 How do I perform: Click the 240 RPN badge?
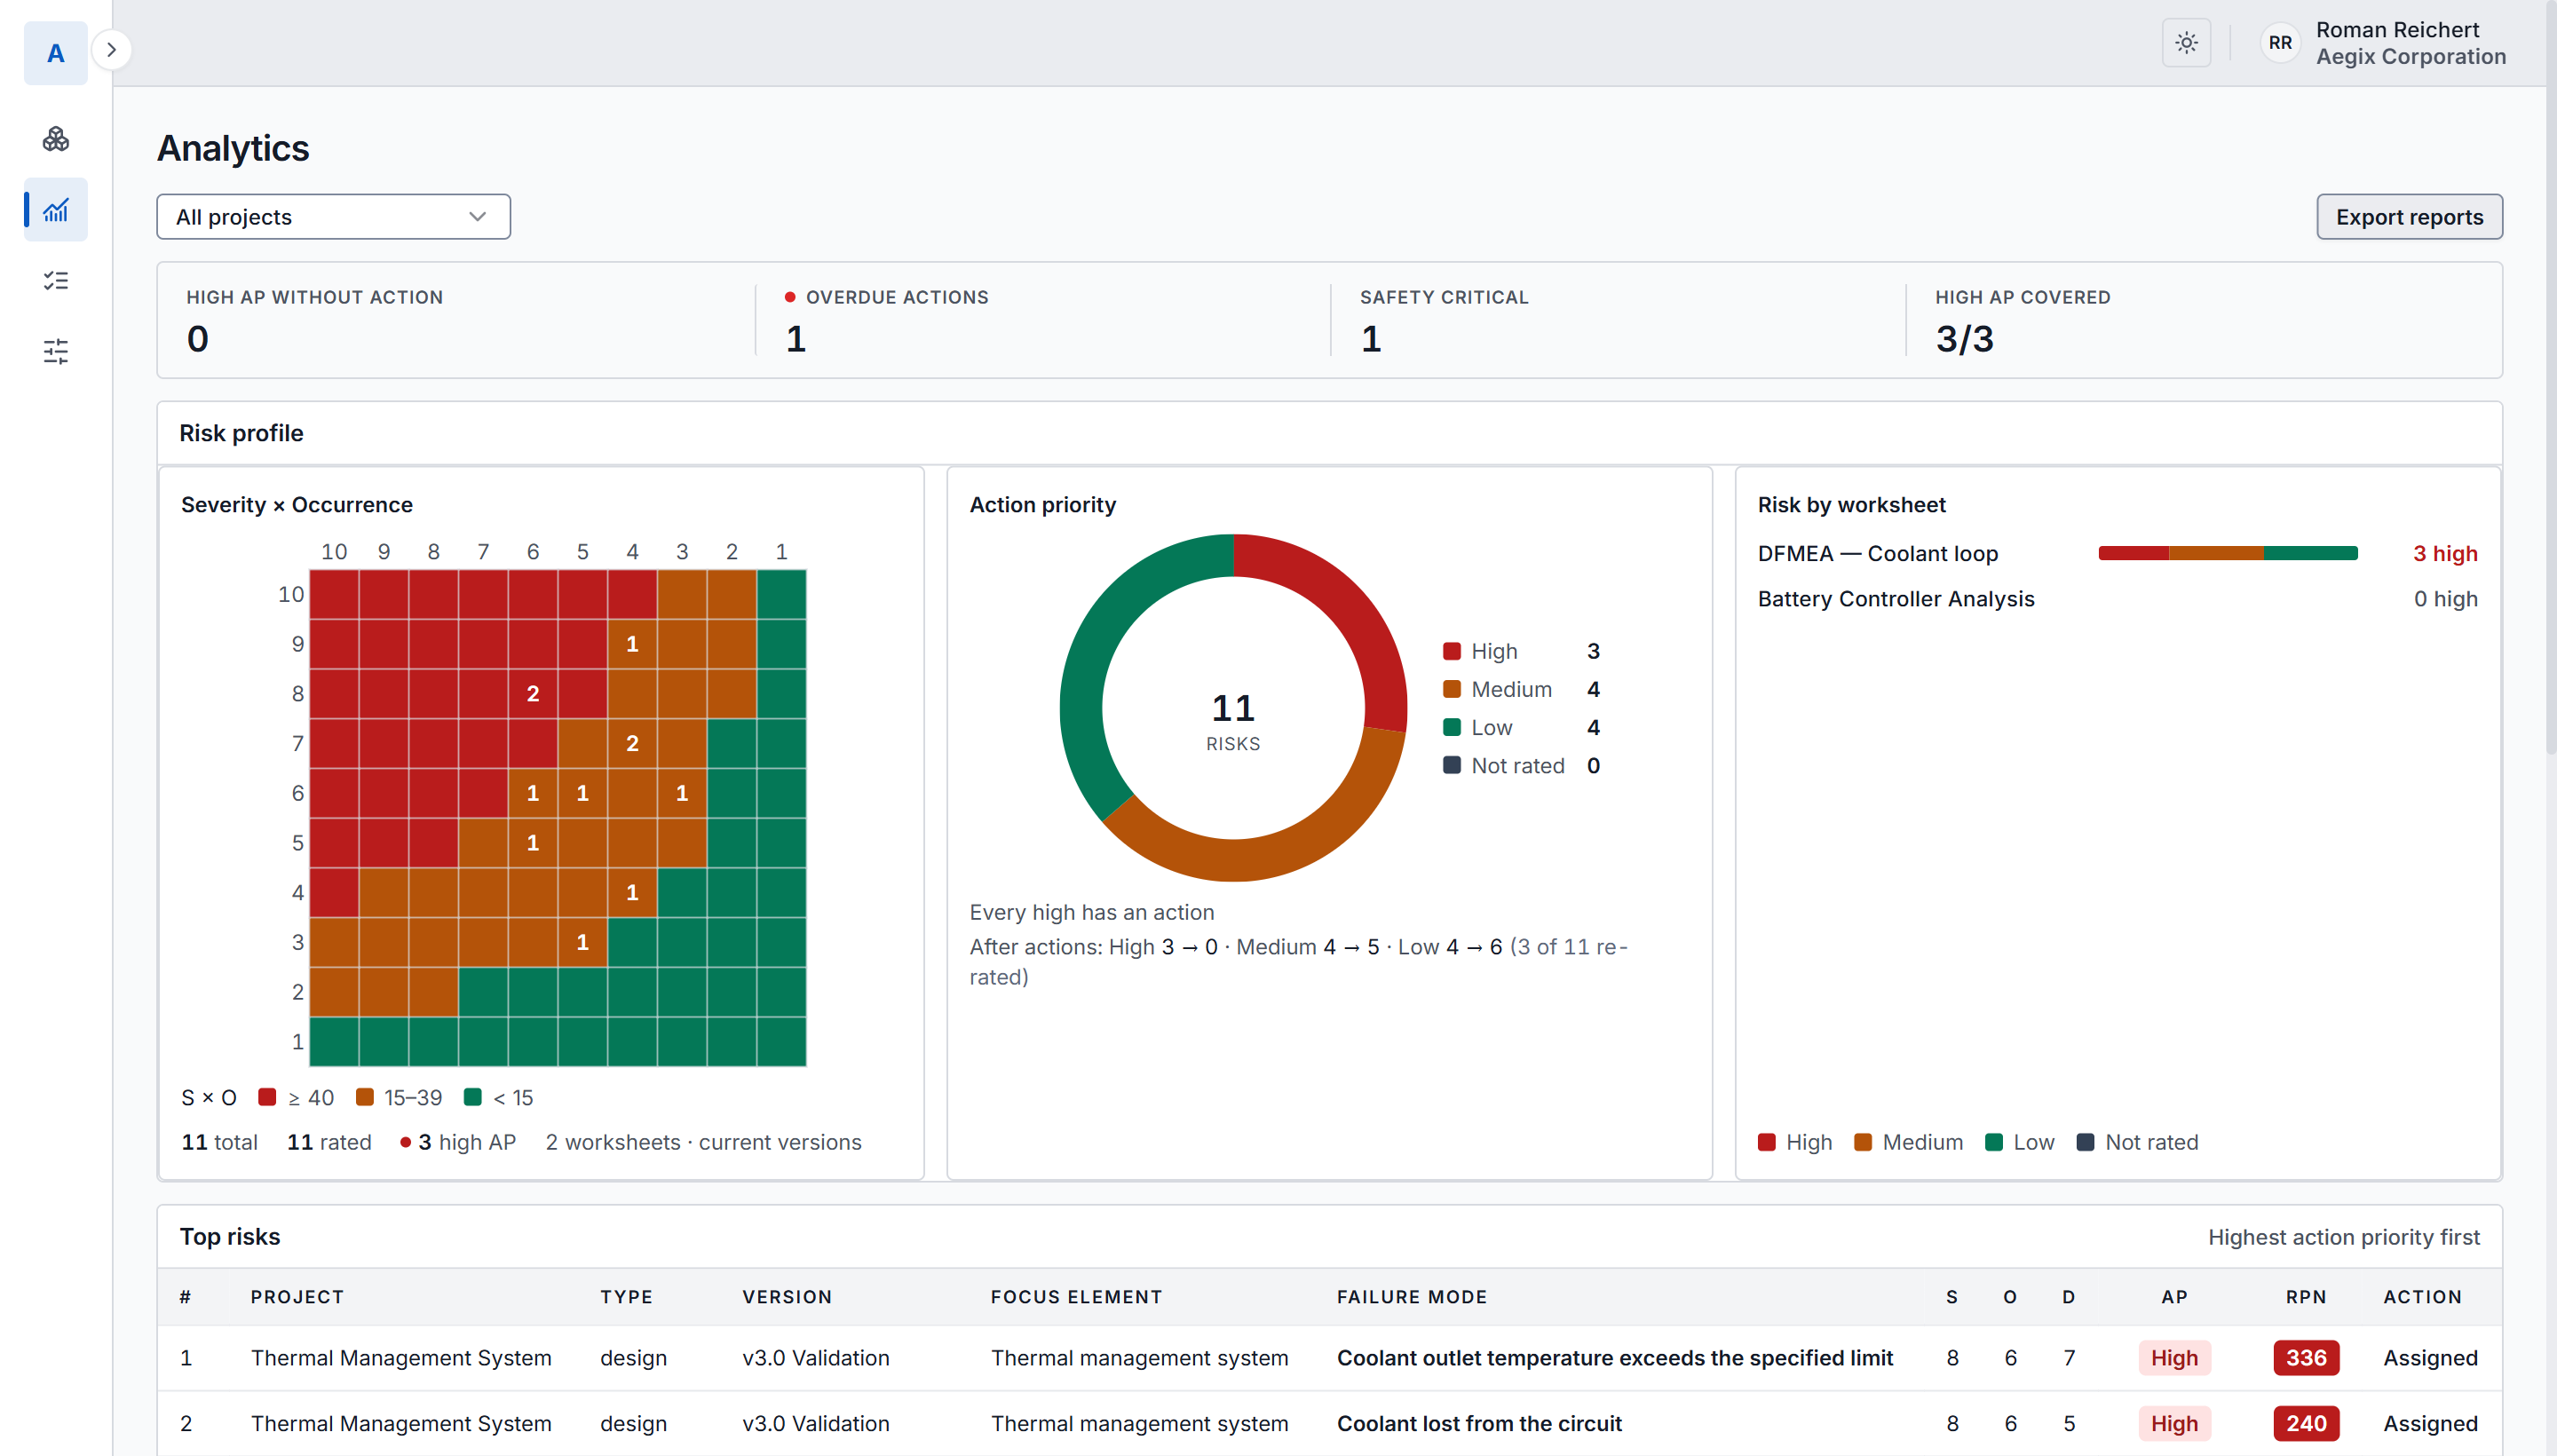(2305, 1423)
